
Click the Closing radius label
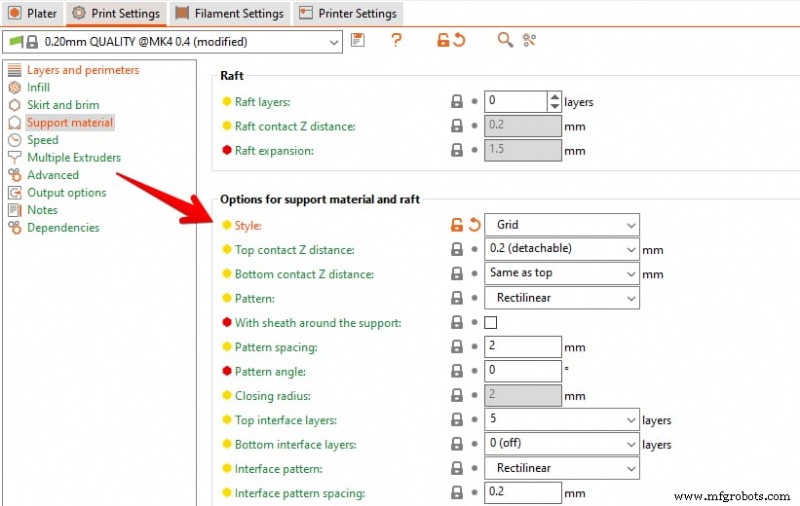click(x=272, y=396)
